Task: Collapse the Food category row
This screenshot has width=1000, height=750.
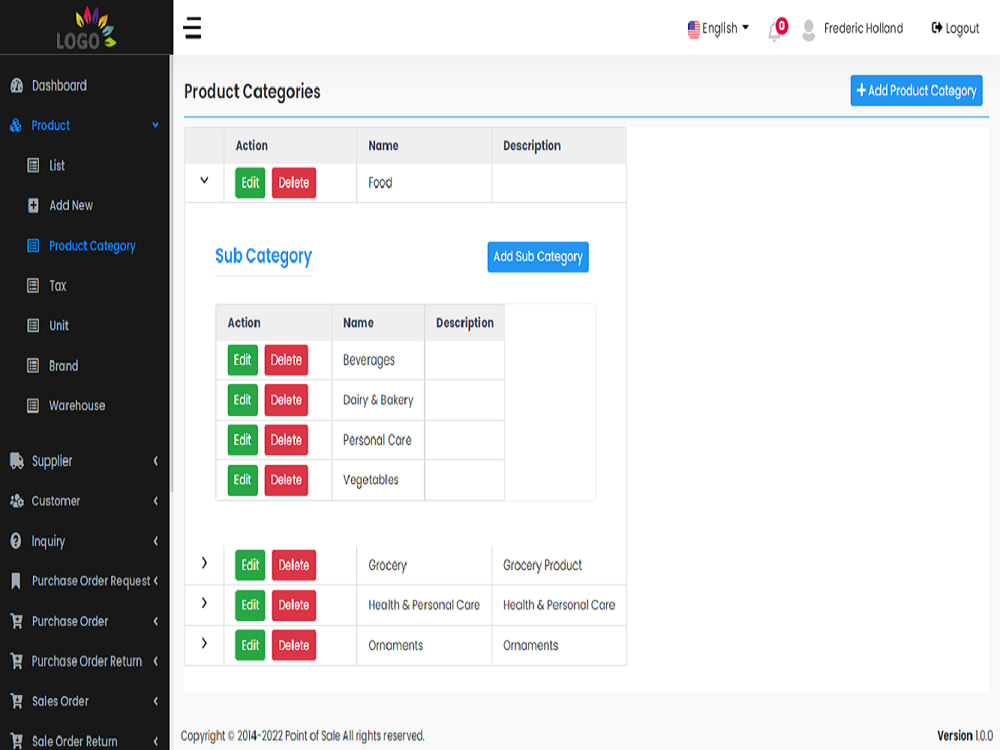Action: (204, 180)
